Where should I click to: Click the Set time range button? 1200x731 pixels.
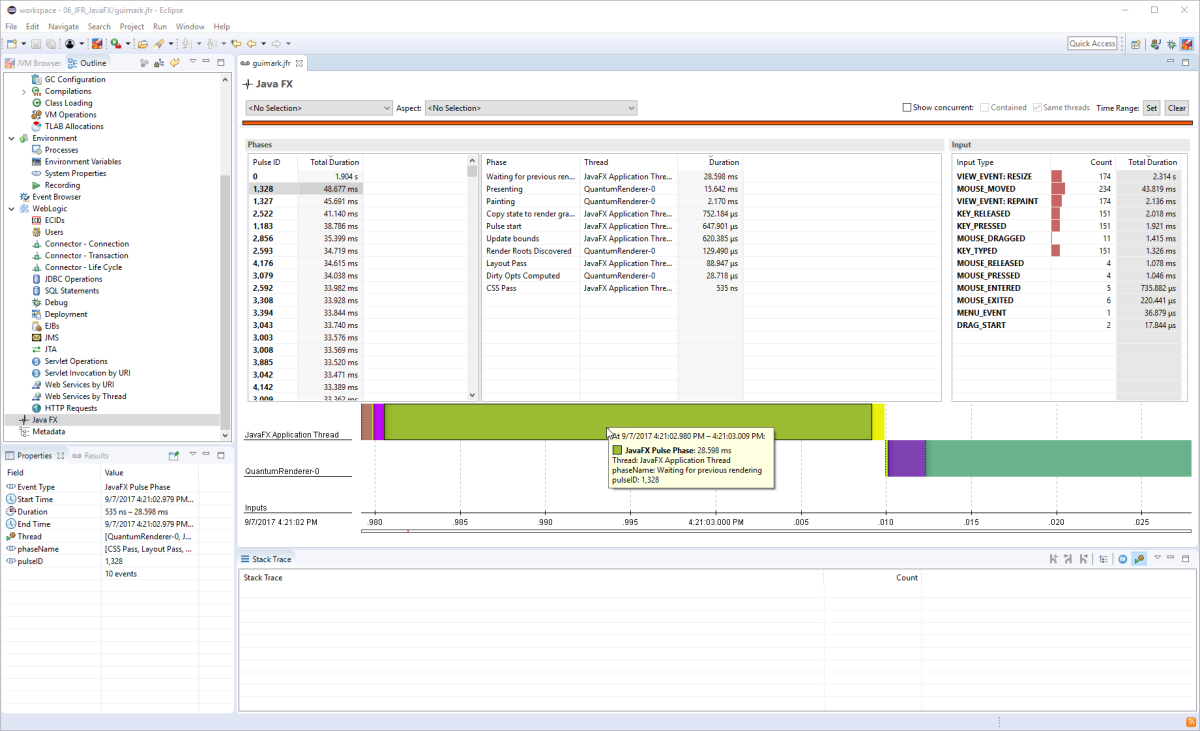point(1151,108)
